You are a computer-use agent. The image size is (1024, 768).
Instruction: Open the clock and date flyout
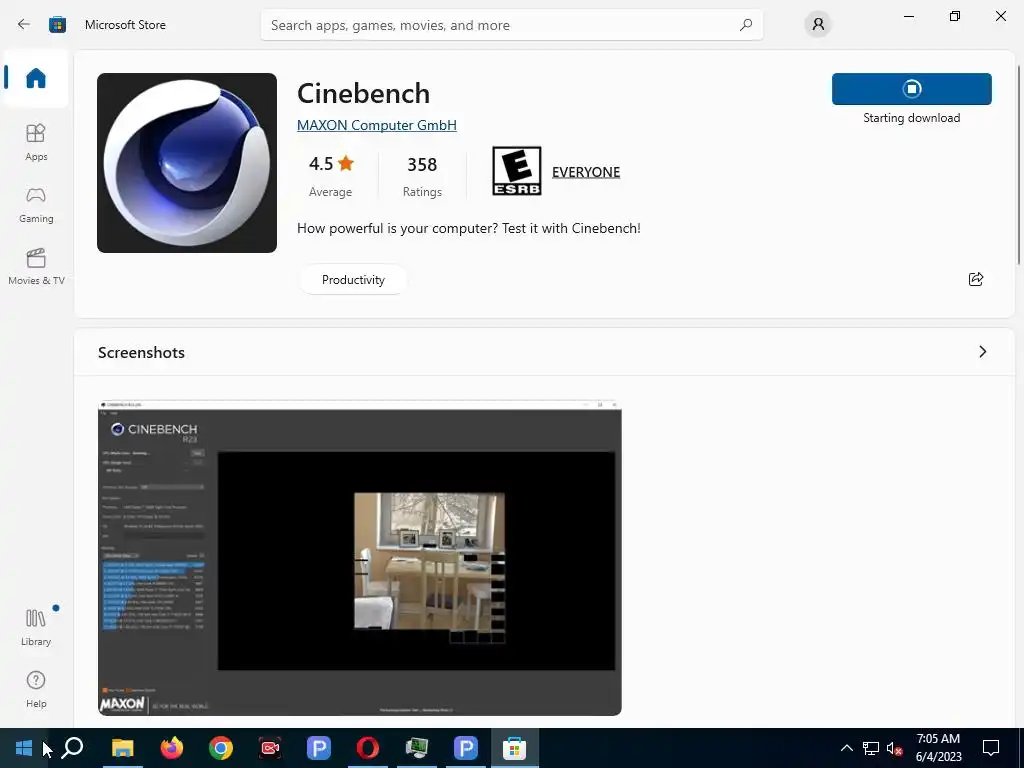938,748
